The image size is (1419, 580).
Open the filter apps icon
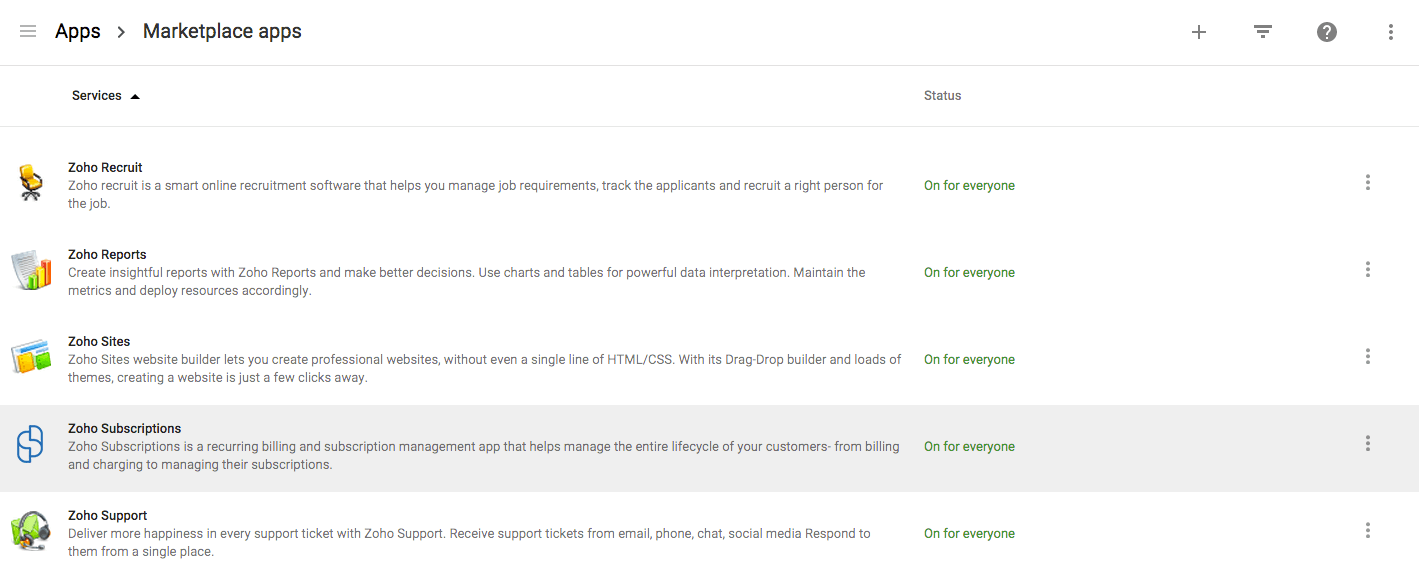[1262, 31]
